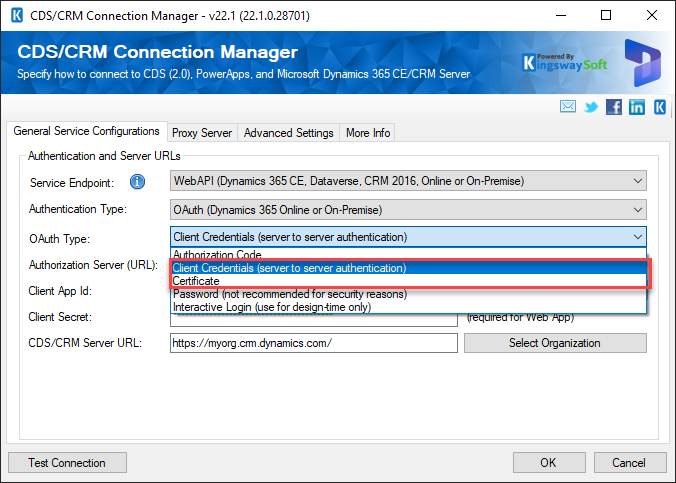The height and width of the screenshot is (483, 676).
Task: Switch to the Advanced Settings tab
Action: pos(288,133)
